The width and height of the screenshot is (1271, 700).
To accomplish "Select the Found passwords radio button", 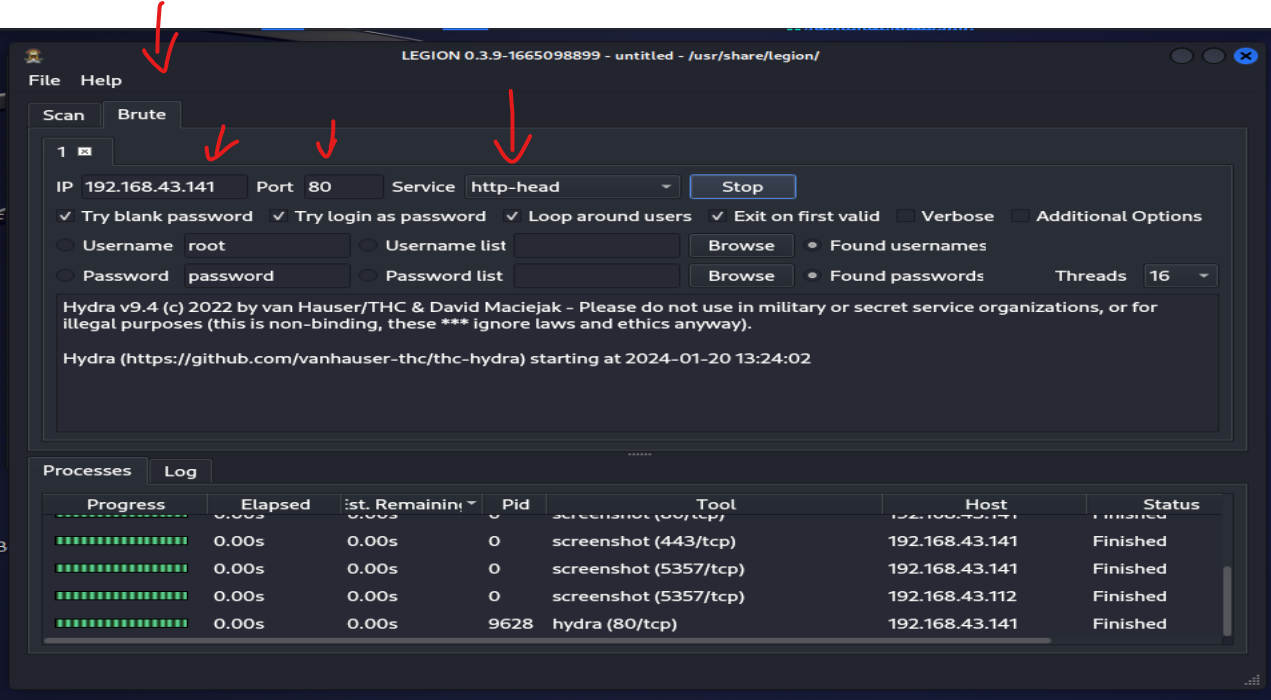I will (x=814, y=276).
